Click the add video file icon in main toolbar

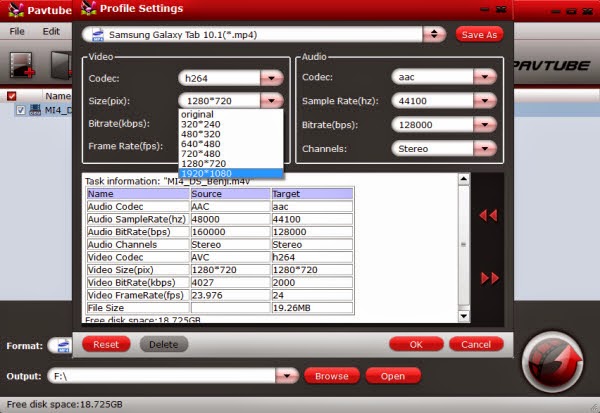pyautogui.click(x=22, y=65)
